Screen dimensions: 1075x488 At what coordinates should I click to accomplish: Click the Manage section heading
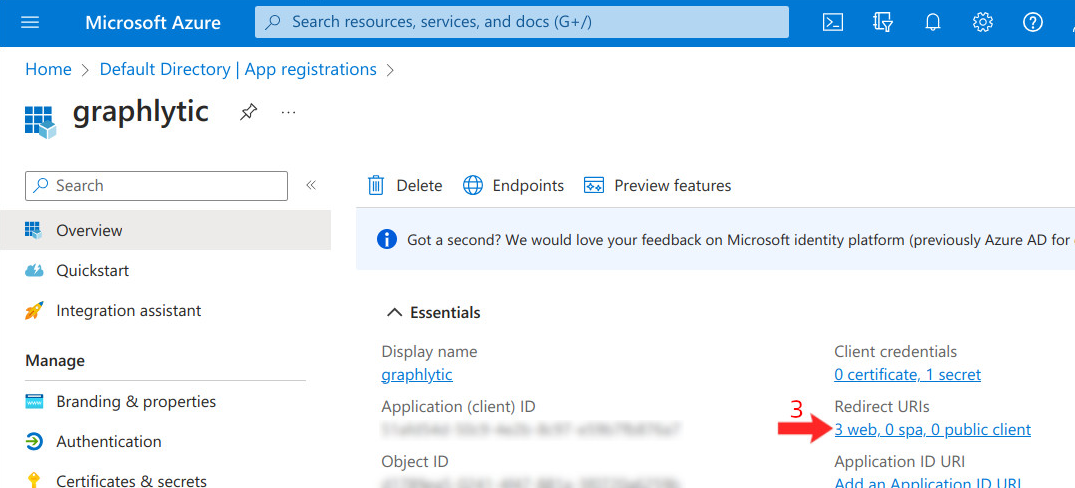coord(56,361)
